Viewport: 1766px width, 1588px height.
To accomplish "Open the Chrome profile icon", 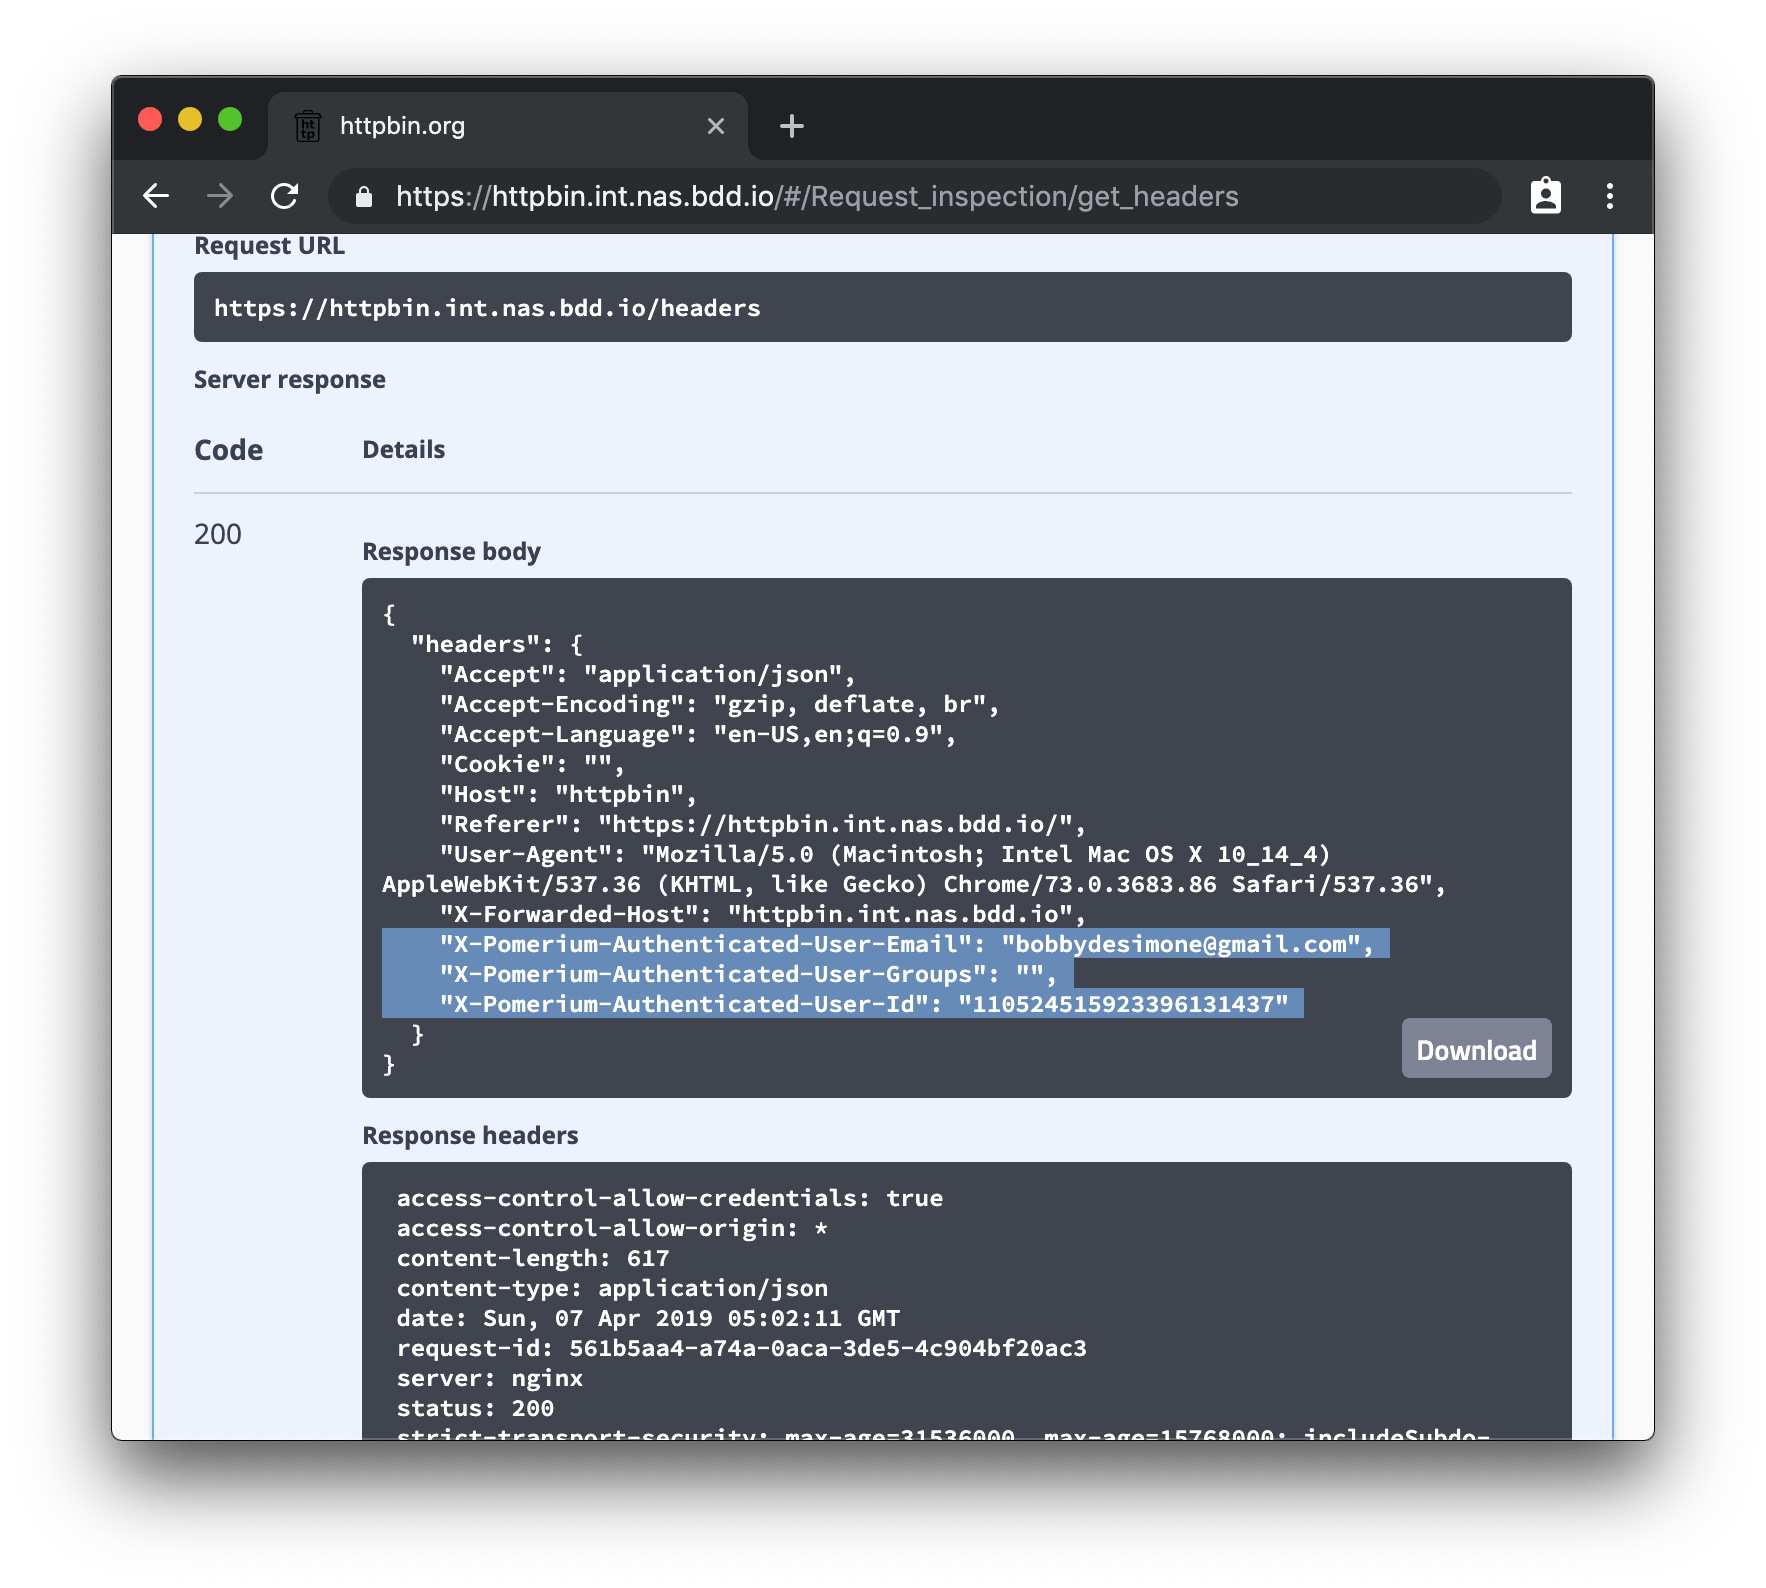I will (1545, 196).
